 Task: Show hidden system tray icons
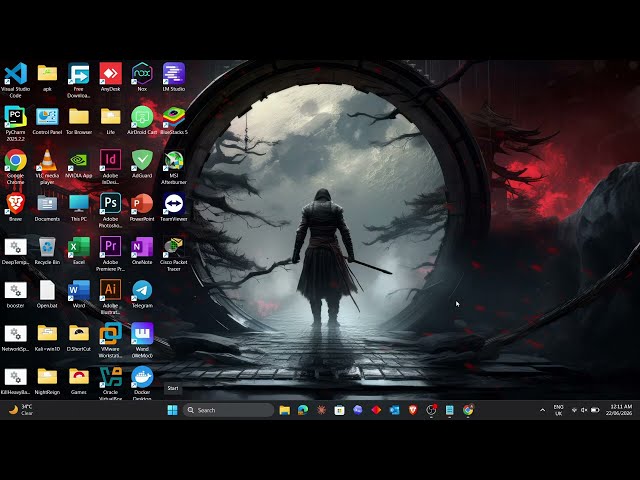(x=542, y=410)
